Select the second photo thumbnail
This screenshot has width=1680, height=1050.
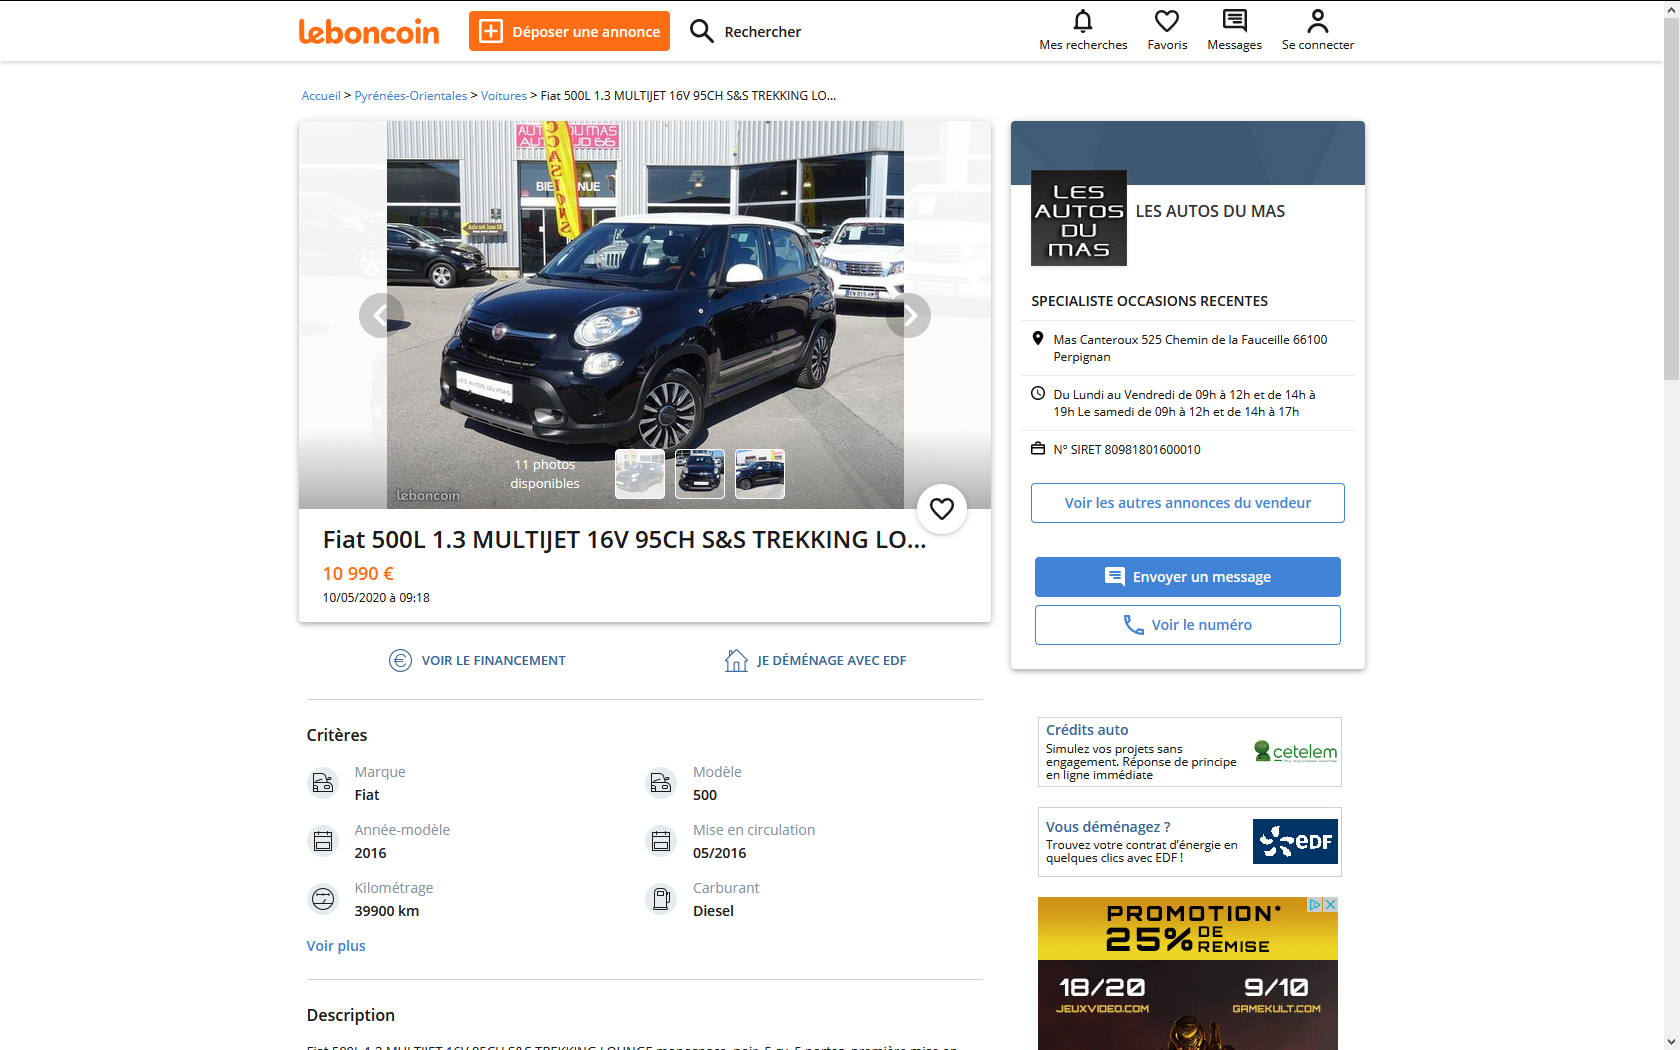point(700,474)
